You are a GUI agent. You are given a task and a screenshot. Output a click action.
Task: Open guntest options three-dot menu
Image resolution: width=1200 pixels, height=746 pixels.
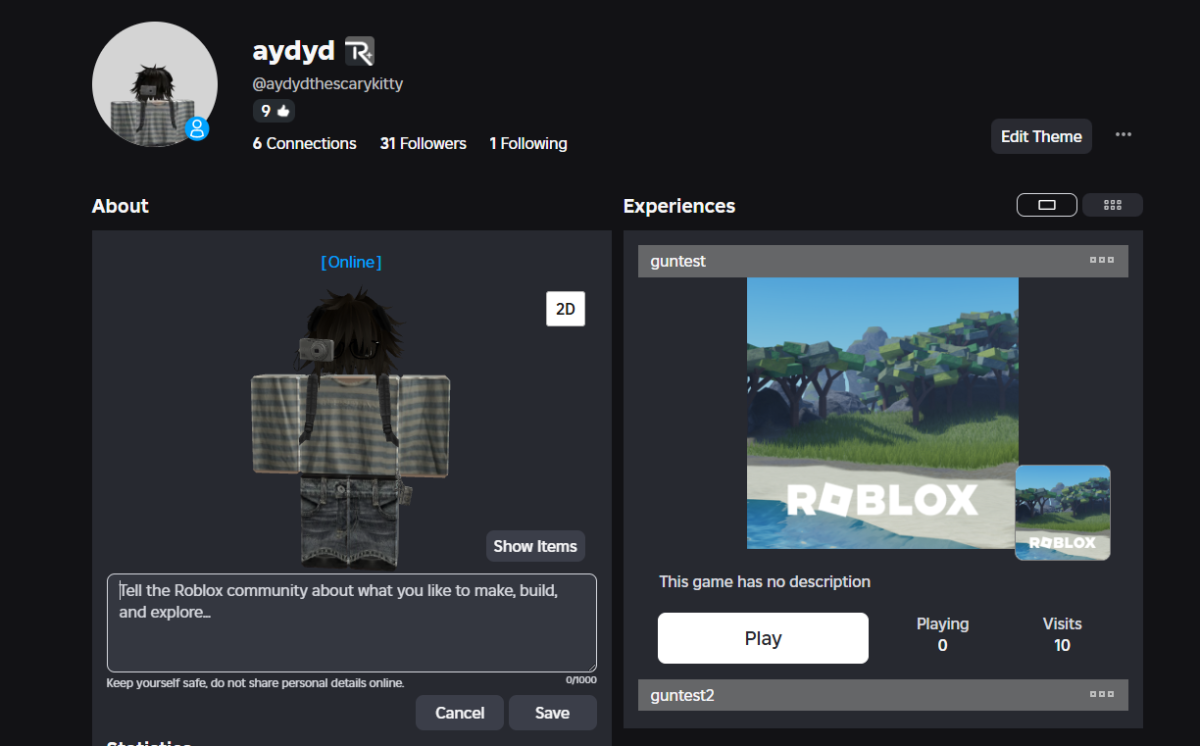[x=1101, y=260]
